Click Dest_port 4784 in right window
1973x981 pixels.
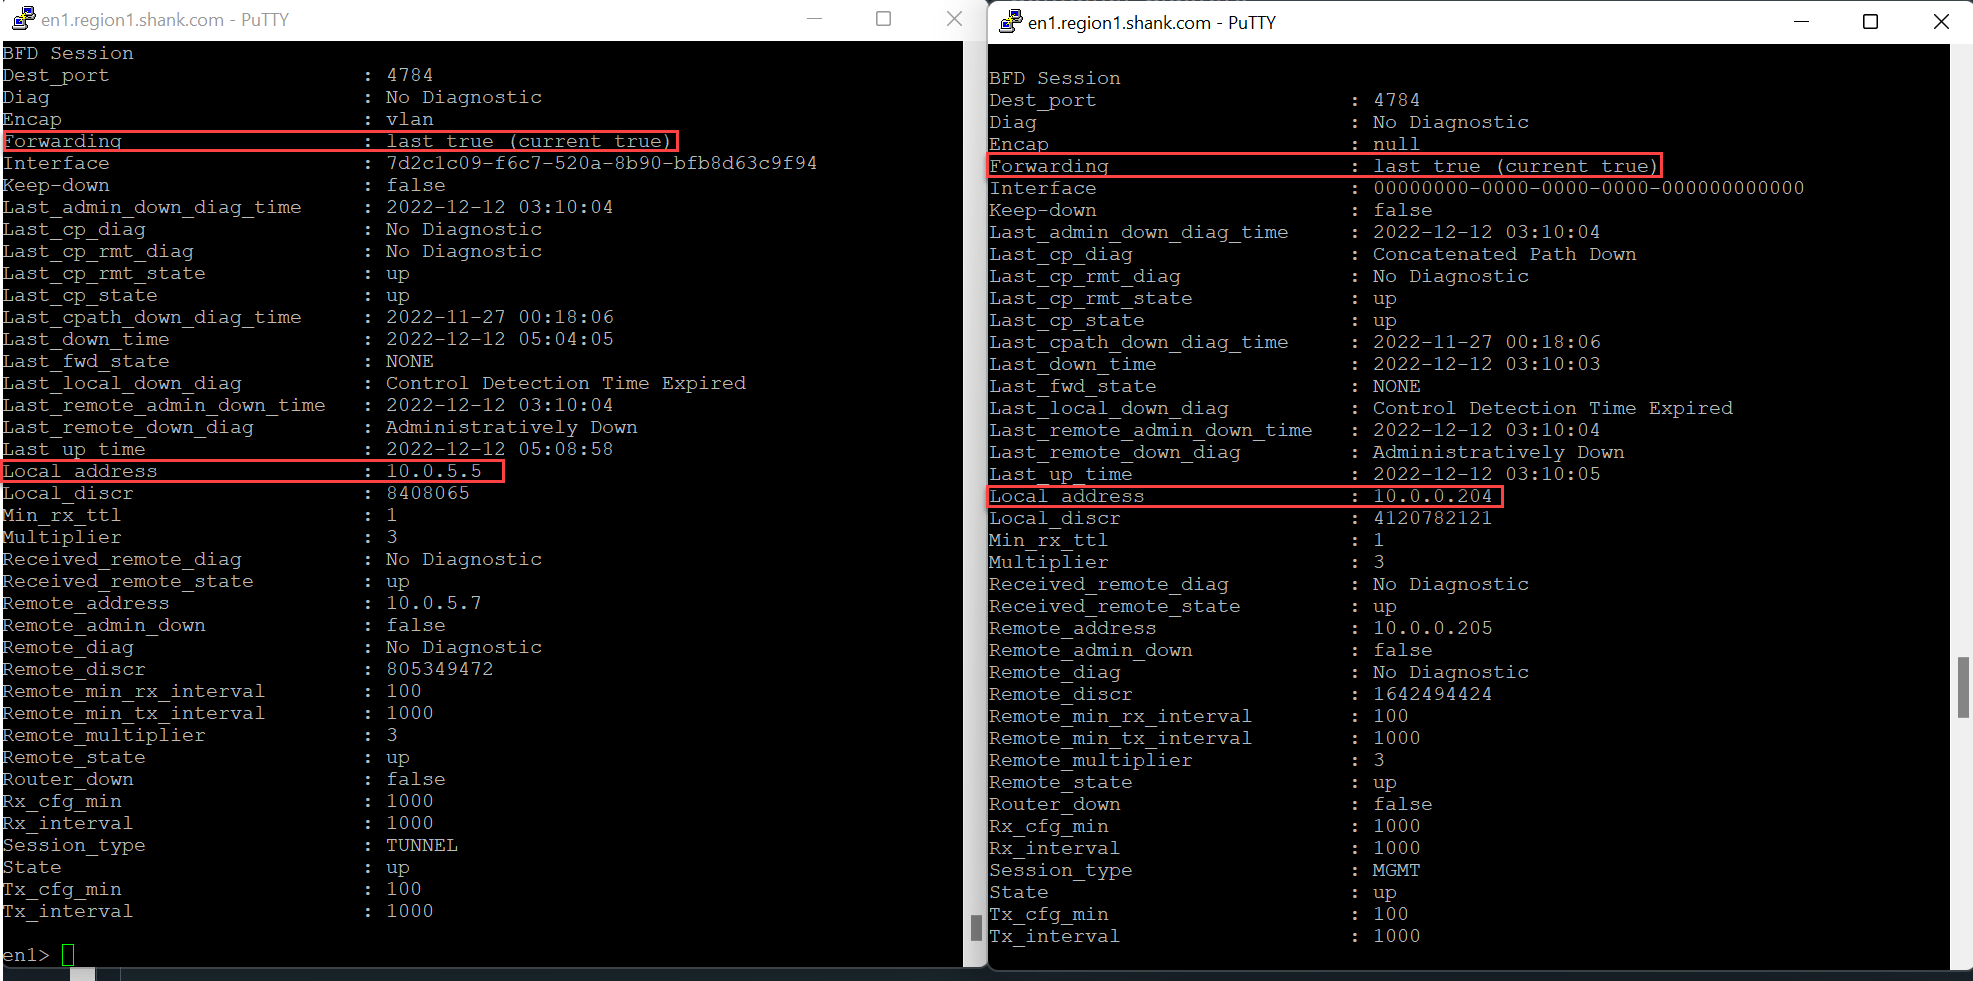(1396, 100)
